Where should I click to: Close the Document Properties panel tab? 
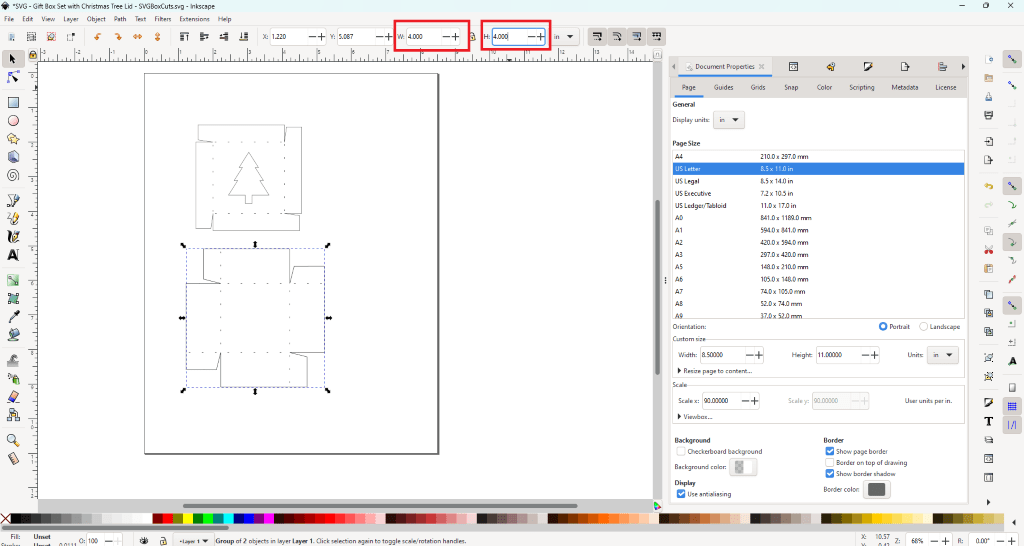[762, 67]
